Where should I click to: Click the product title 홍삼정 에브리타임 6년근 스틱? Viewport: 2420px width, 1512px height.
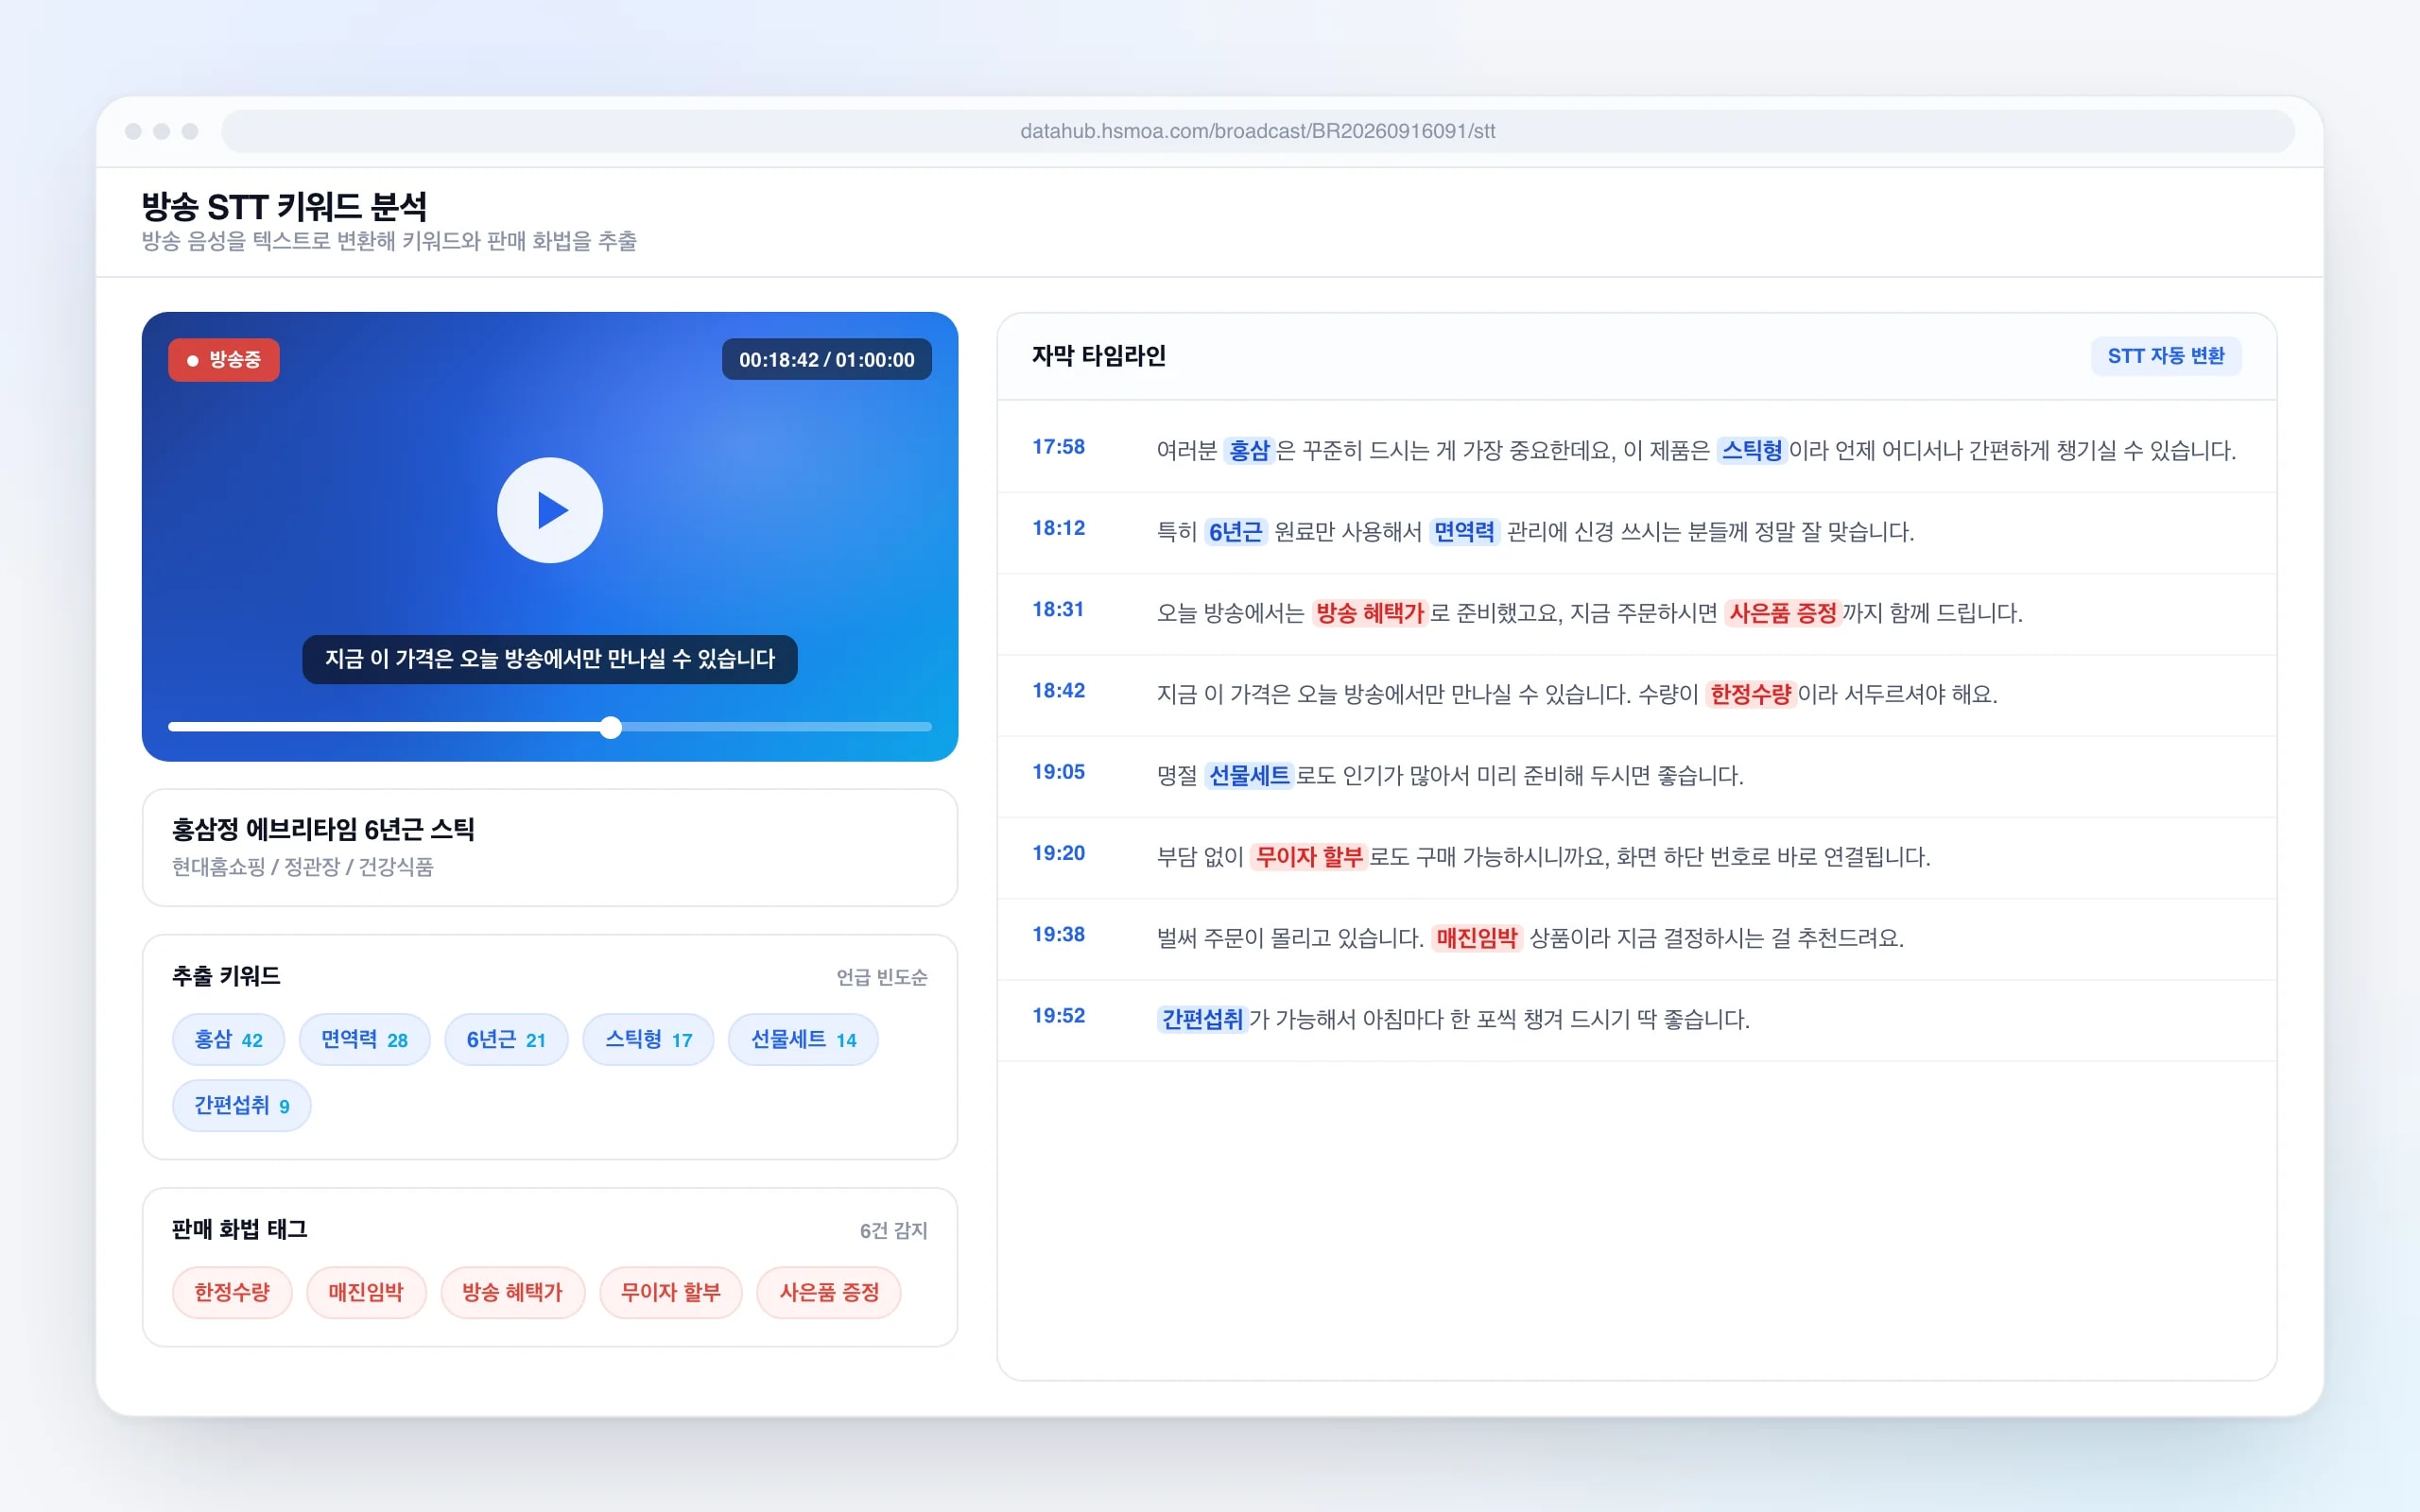click(x=323, y=829)
